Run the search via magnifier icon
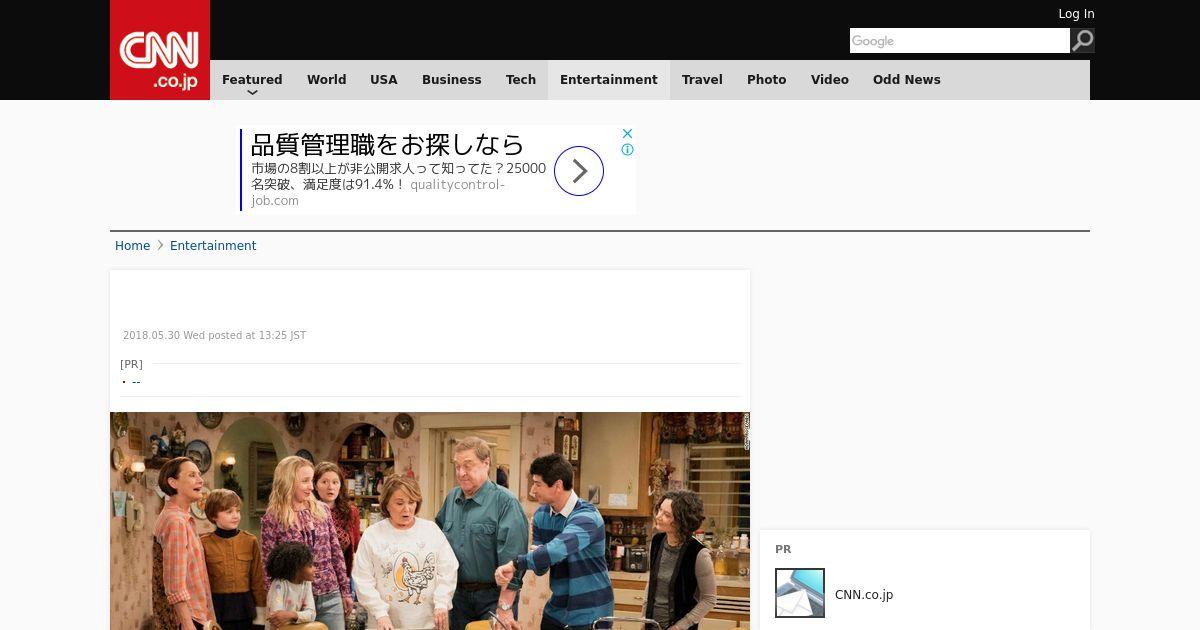 tap(1082, 40)
